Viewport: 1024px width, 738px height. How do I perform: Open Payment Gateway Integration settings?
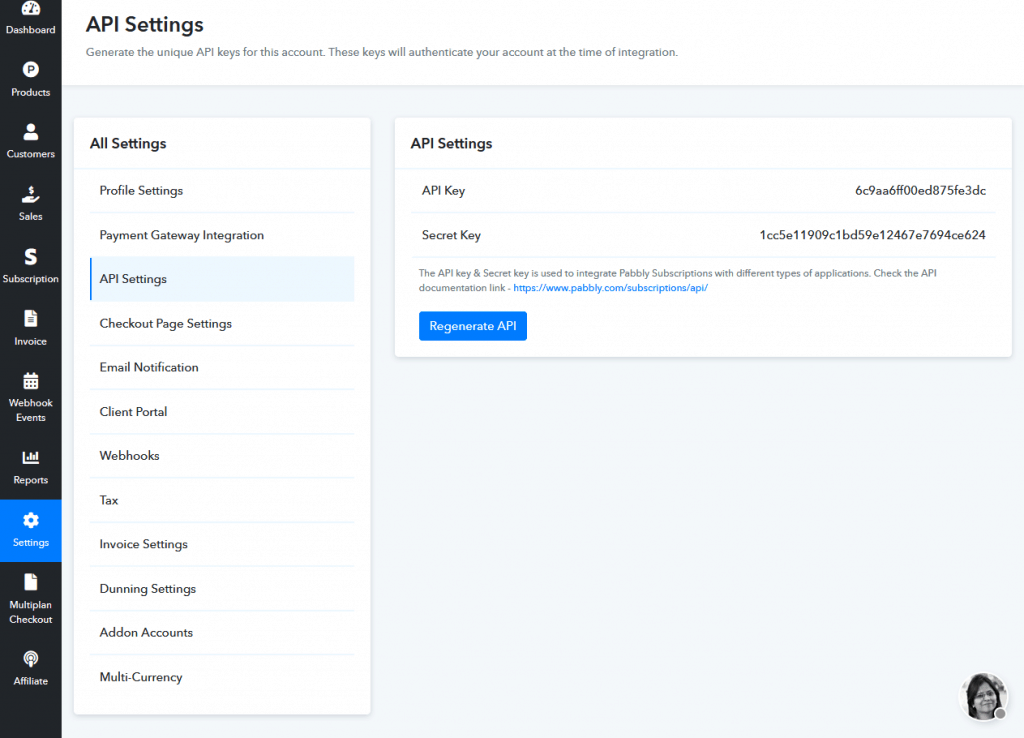pyautogui.click(x=181, y=234)
